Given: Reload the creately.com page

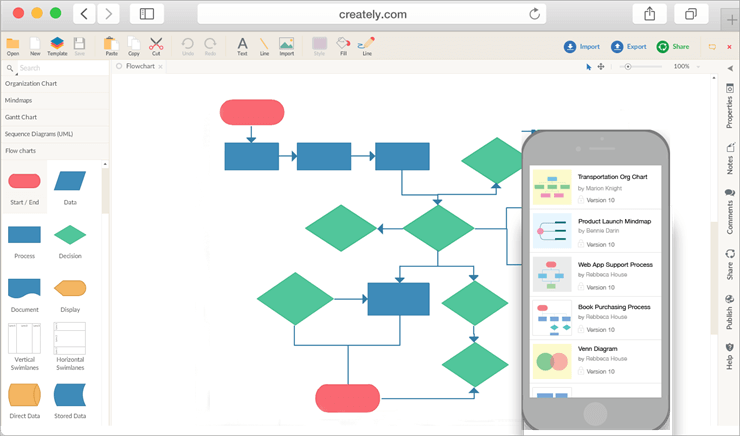Looking at the screenshot, I should tap(534, 14).
